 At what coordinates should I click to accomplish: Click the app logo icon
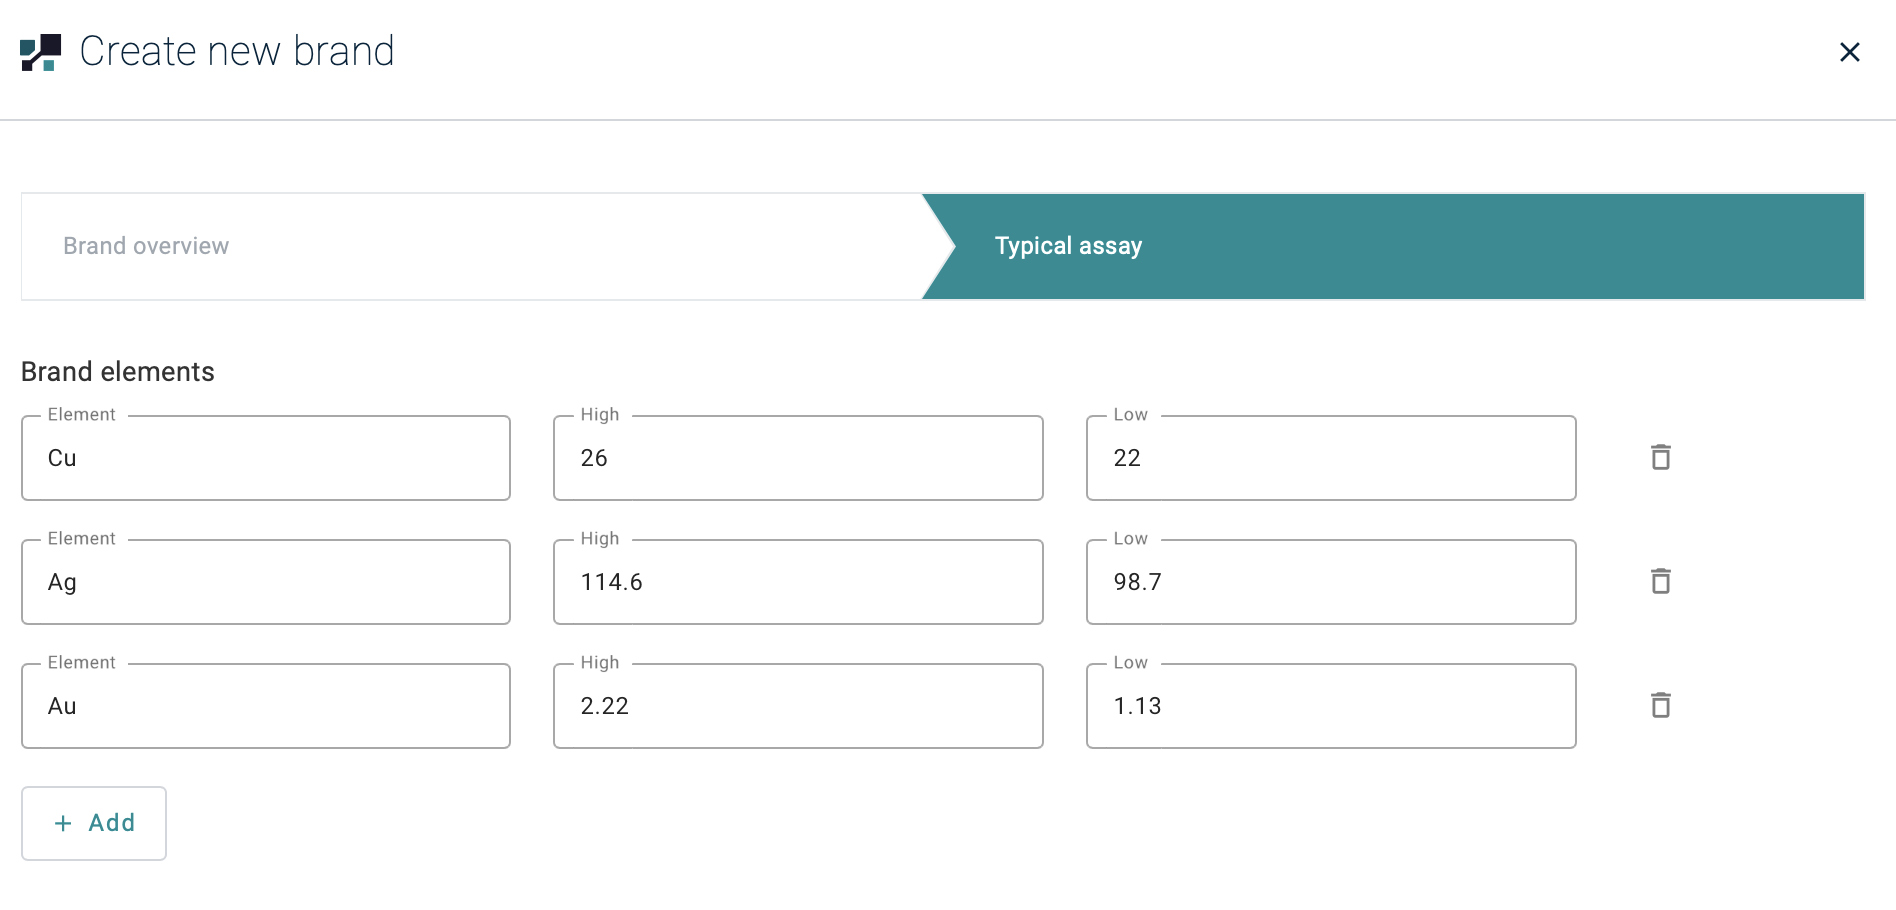41,52
